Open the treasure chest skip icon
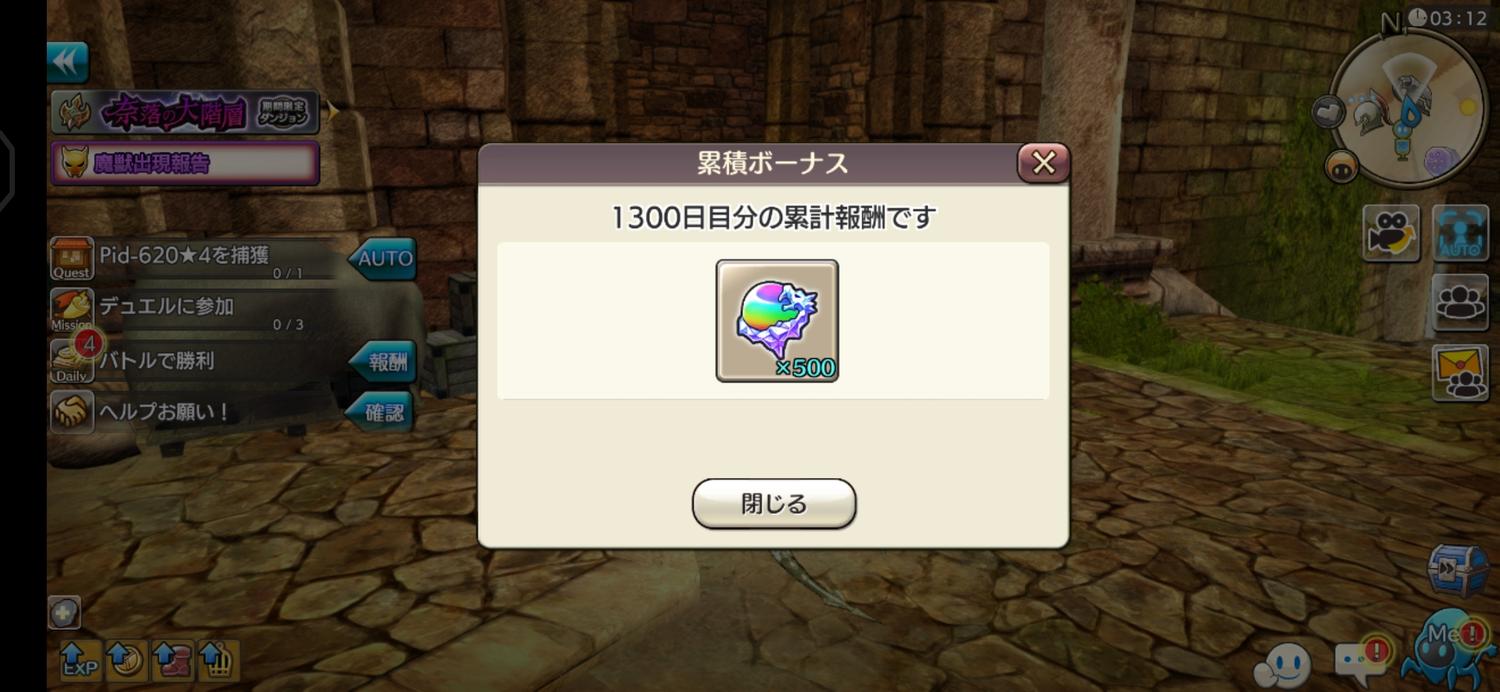 (1456, 571)
